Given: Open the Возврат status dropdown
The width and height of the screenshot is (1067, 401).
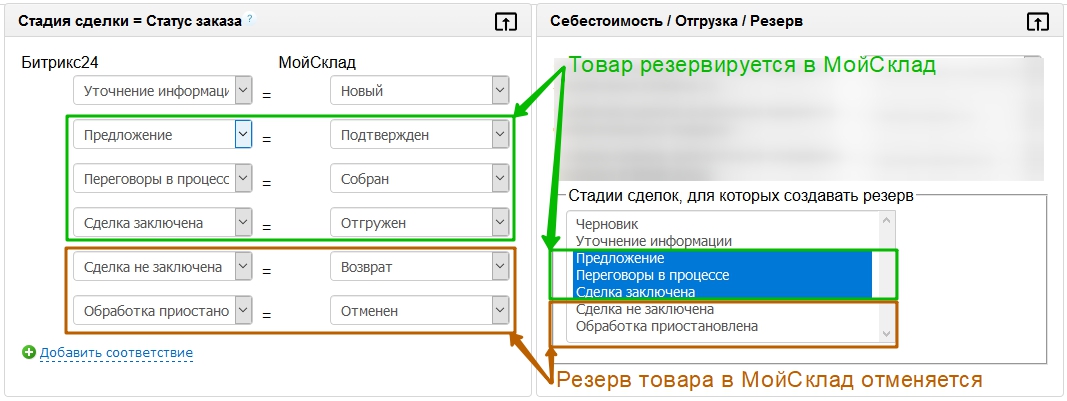Looking at the screenshot, I should pyautogui.click(x=420, y=267).
